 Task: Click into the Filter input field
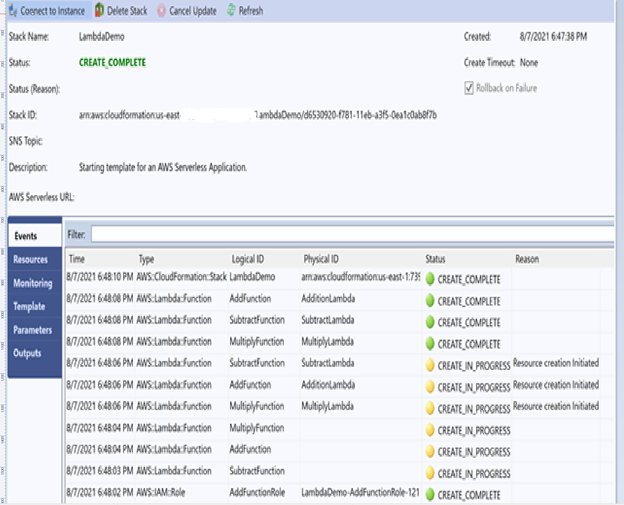pos(353,234)
